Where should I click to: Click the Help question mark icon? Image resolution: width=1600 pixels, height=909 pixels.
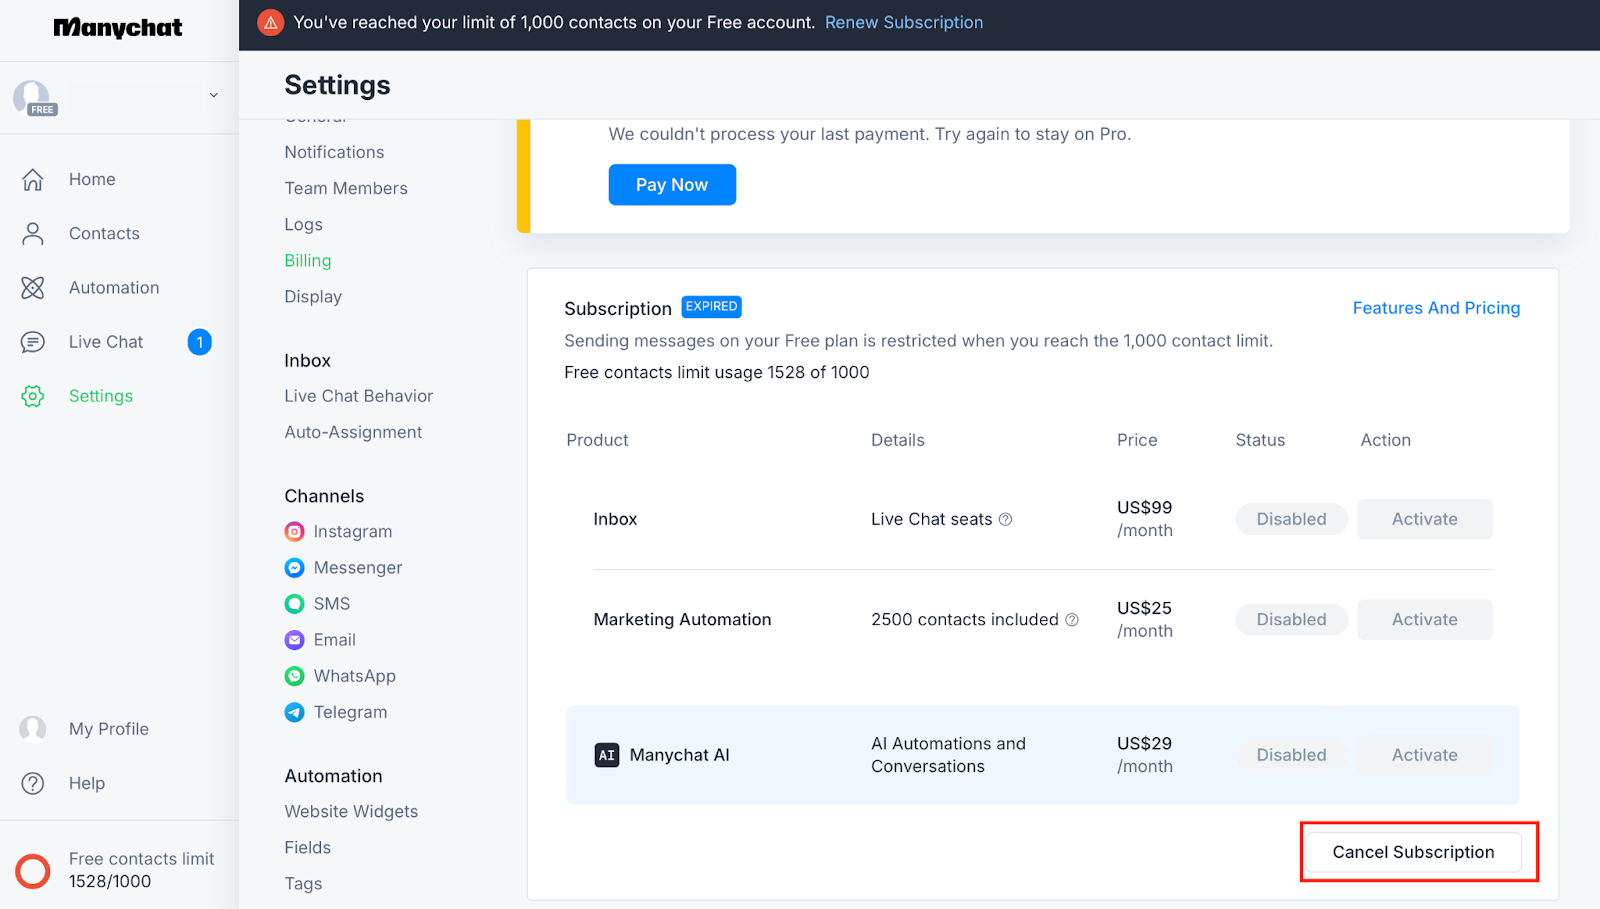coord(33,783)
